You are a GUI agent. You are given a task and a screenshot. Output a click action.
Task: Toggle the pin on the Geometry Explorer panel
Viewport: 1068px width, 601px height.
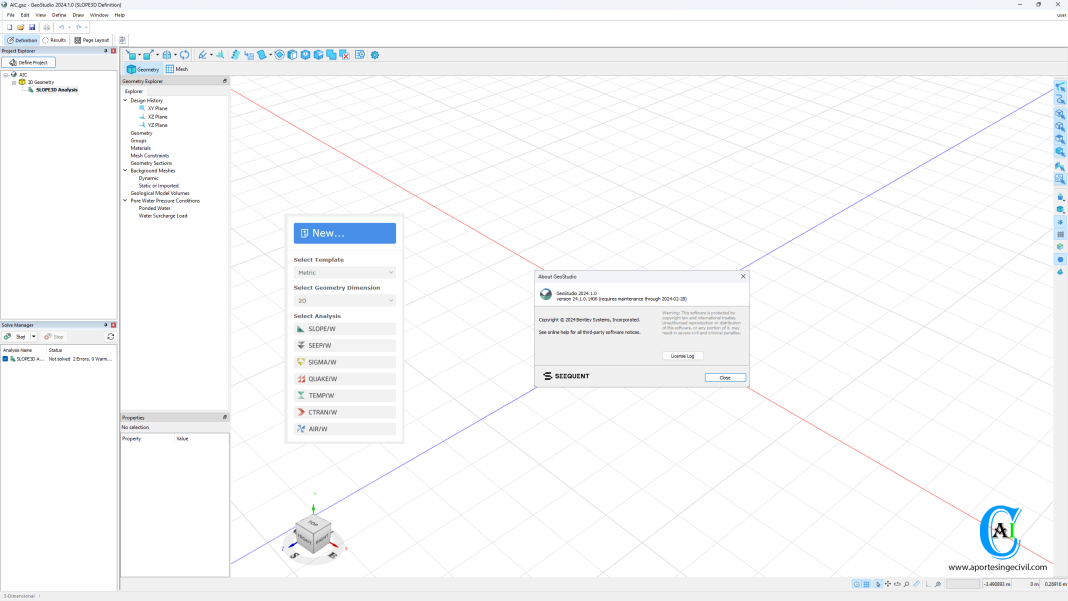point(226,81)
